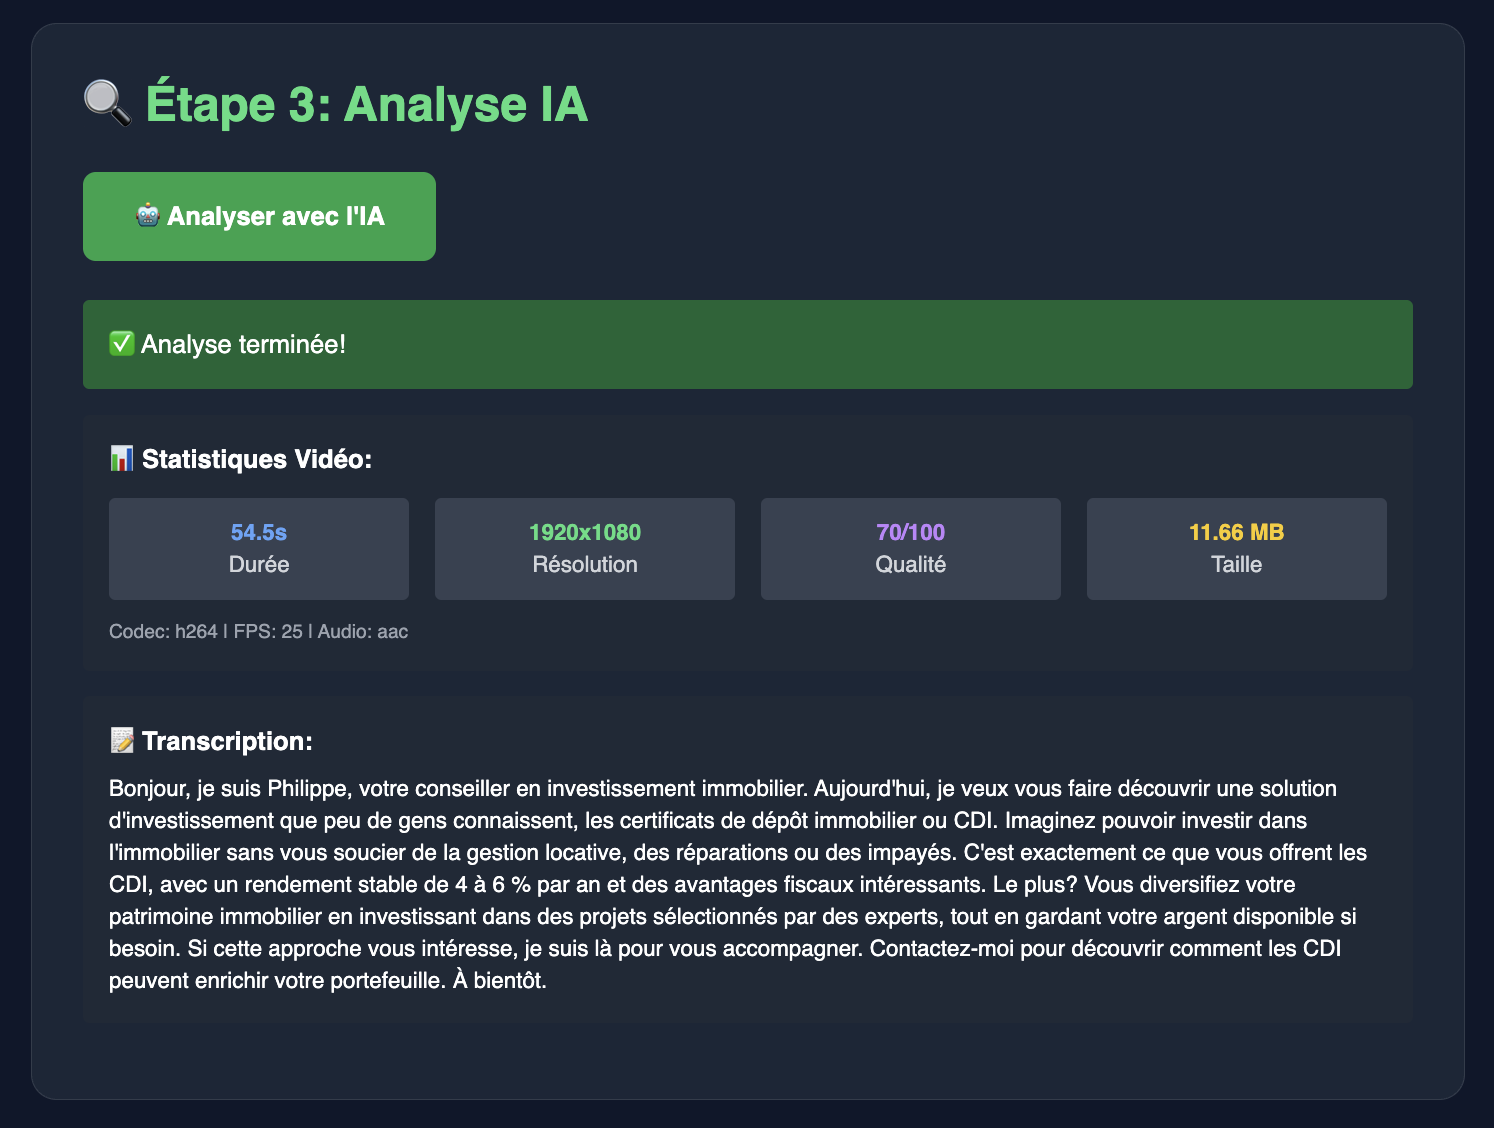1494x1128 pixels.
Task: Click the Durée label under 54.5s
Action: [258, 563]
